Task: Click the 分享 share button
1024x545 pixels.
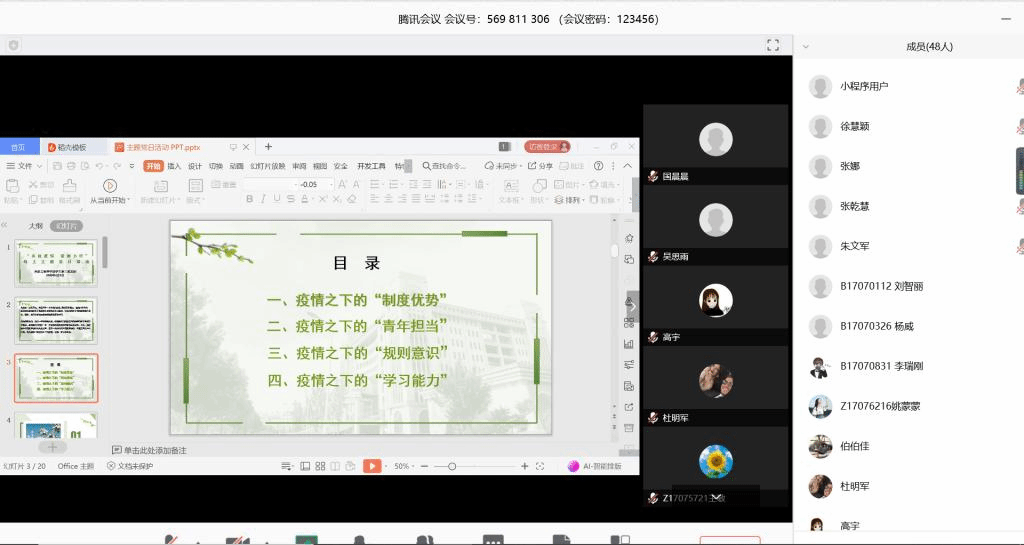Action: pyautogui.click(x=540, y=166)
